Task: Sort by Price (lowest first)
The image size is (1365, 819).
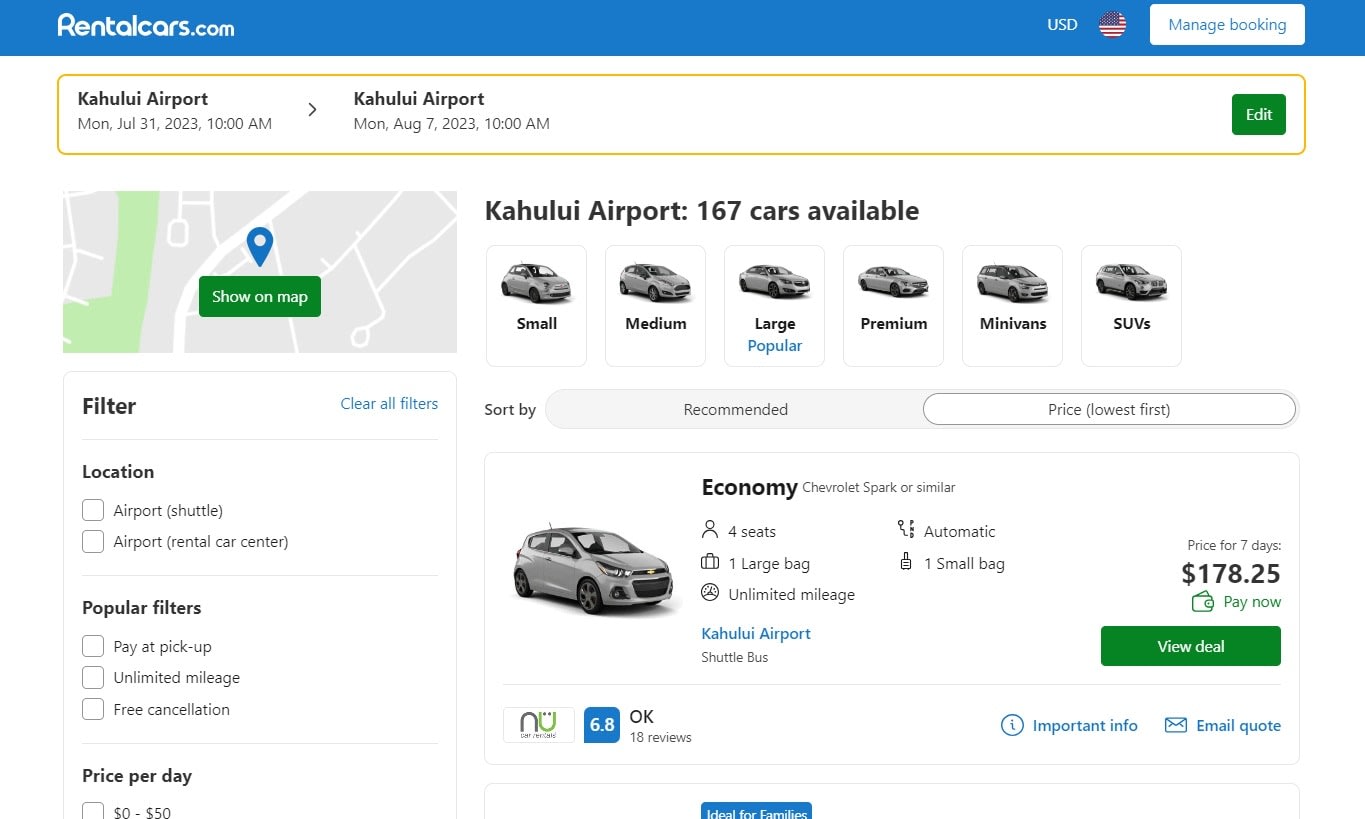Action: coord(1109,409)
